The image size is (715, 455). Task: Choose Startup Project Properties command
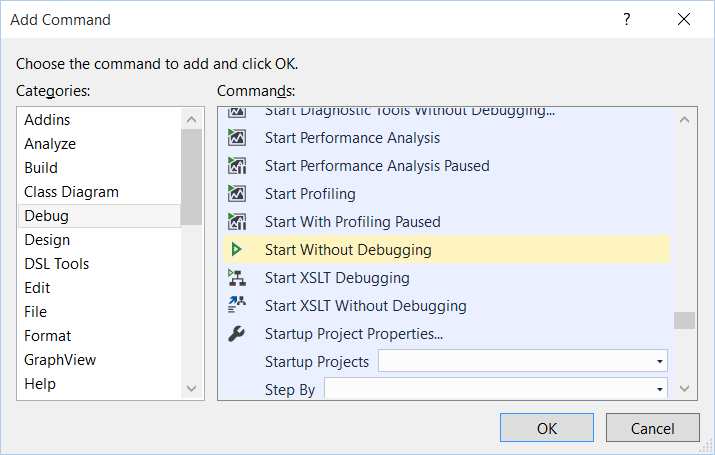[x=446, y=334]
